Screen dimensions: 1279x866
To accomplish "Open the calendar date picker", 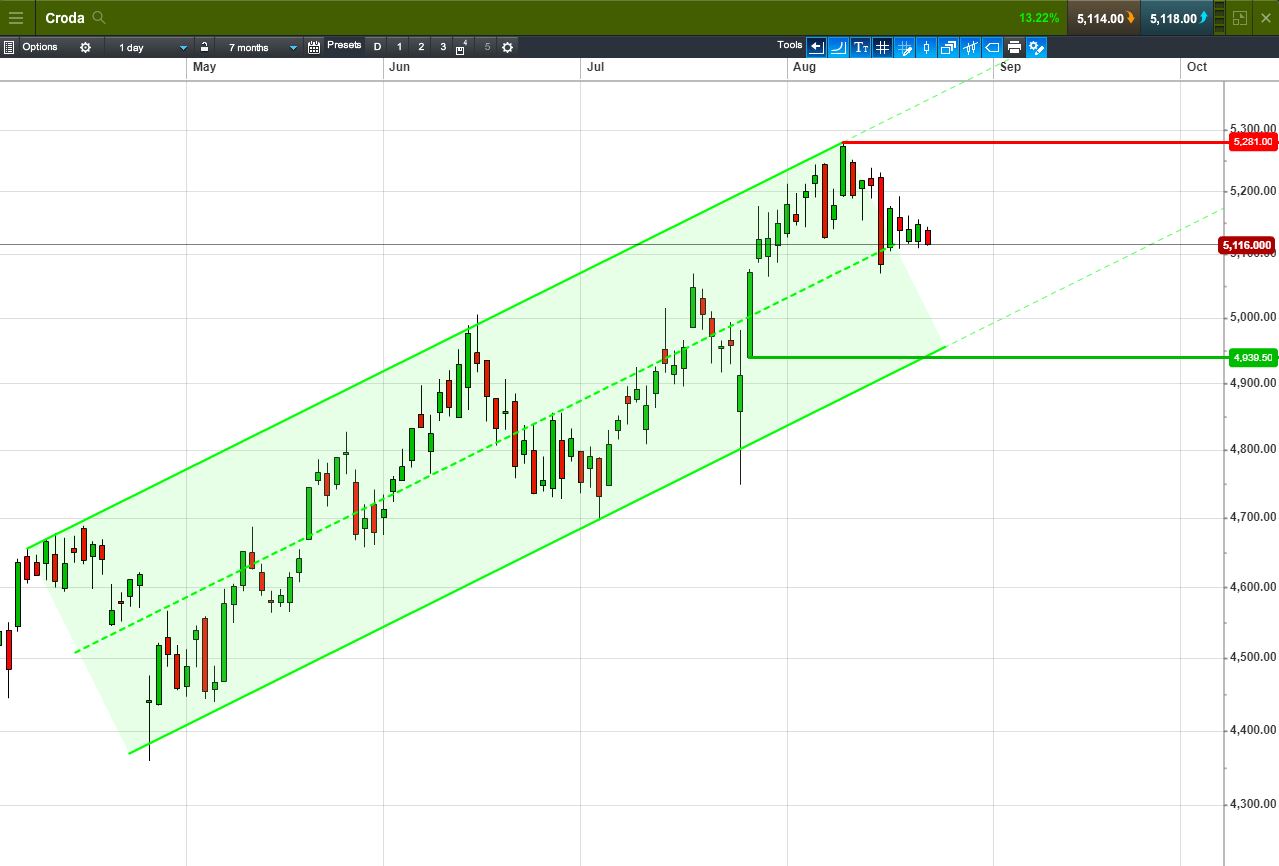I will pyautogui.click(x=314, y=47).
